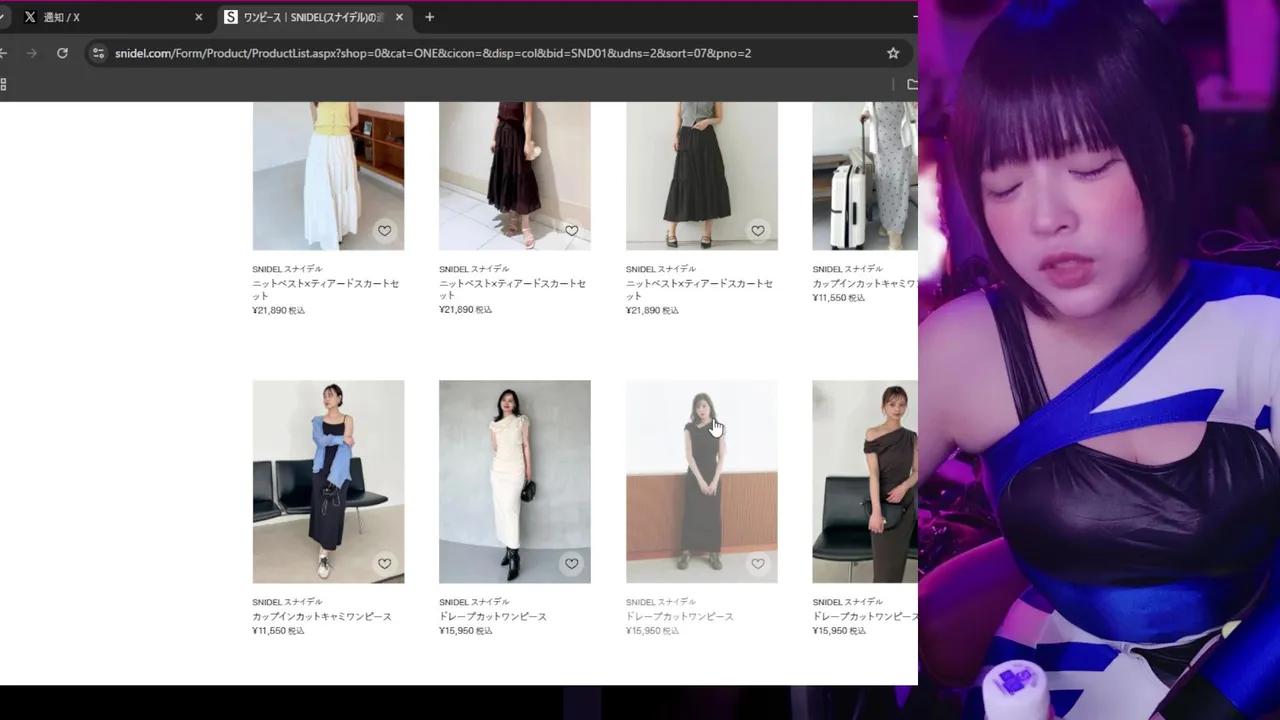View site information icon in address bar

click(98, 53)
